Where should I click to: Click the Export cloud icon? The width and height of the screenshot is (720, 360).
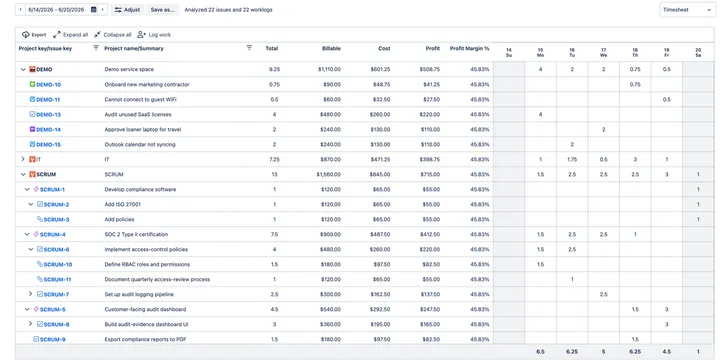click(26, 35)
